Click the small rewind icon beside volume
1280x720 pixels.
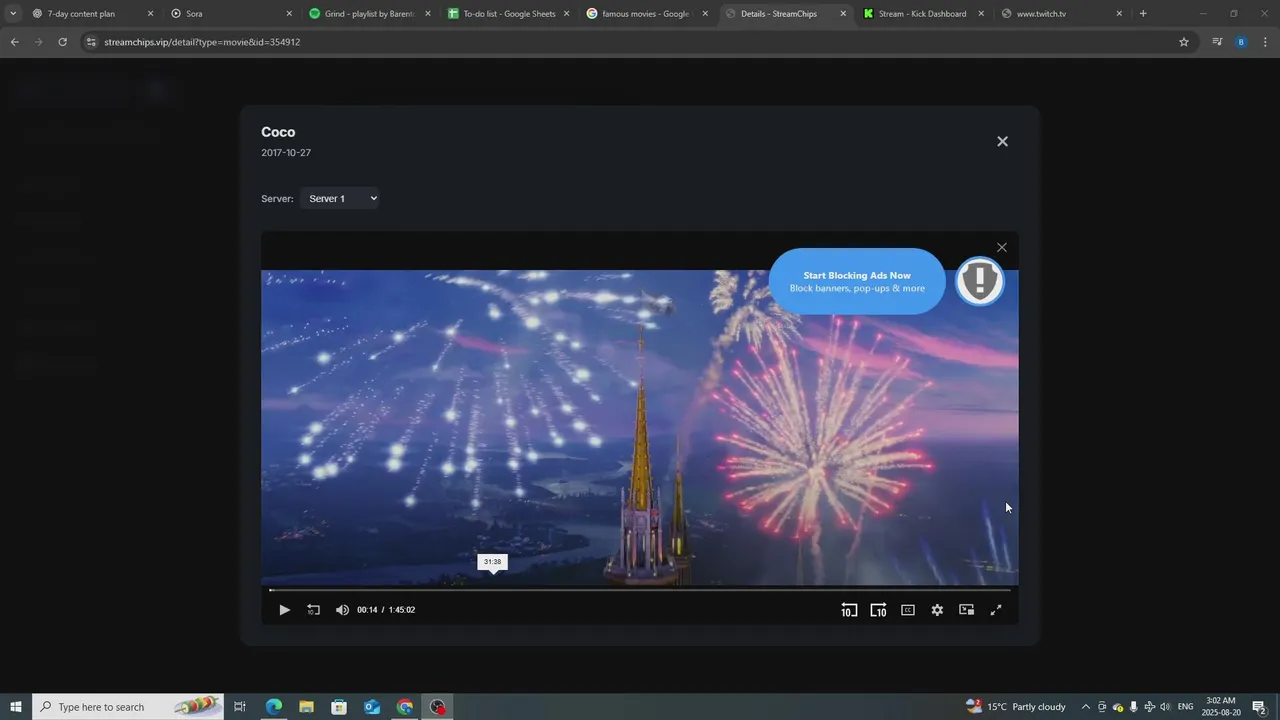pos(313,610)
